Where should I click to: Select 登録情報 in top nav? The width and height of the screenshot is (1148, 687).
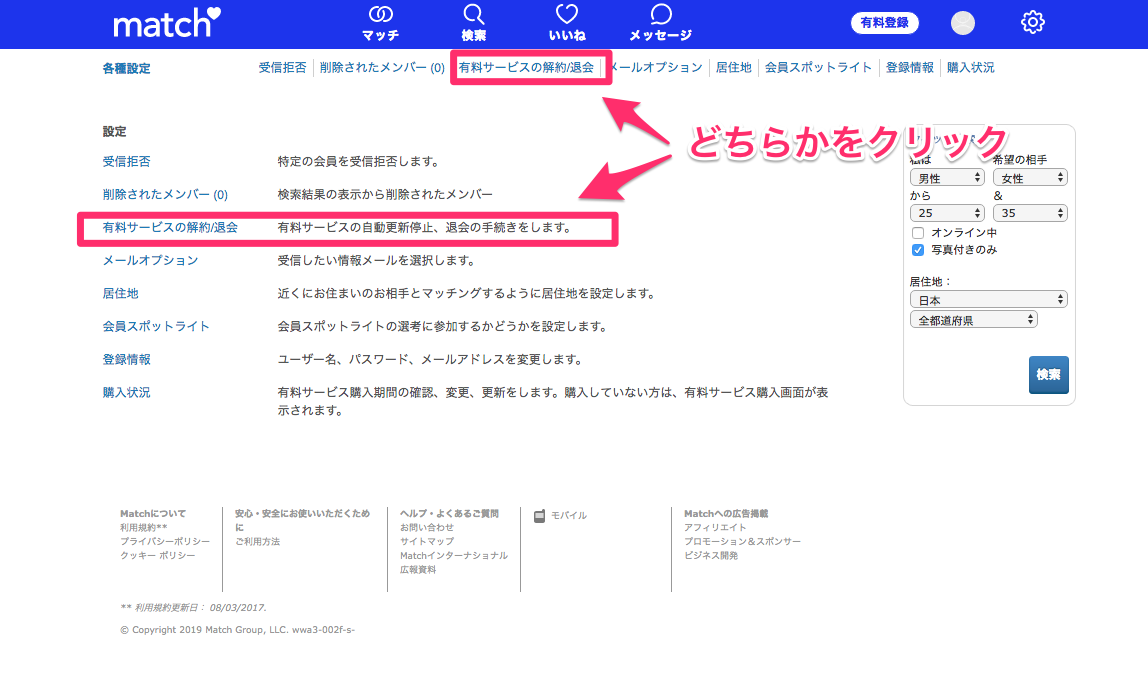(909, 67)
